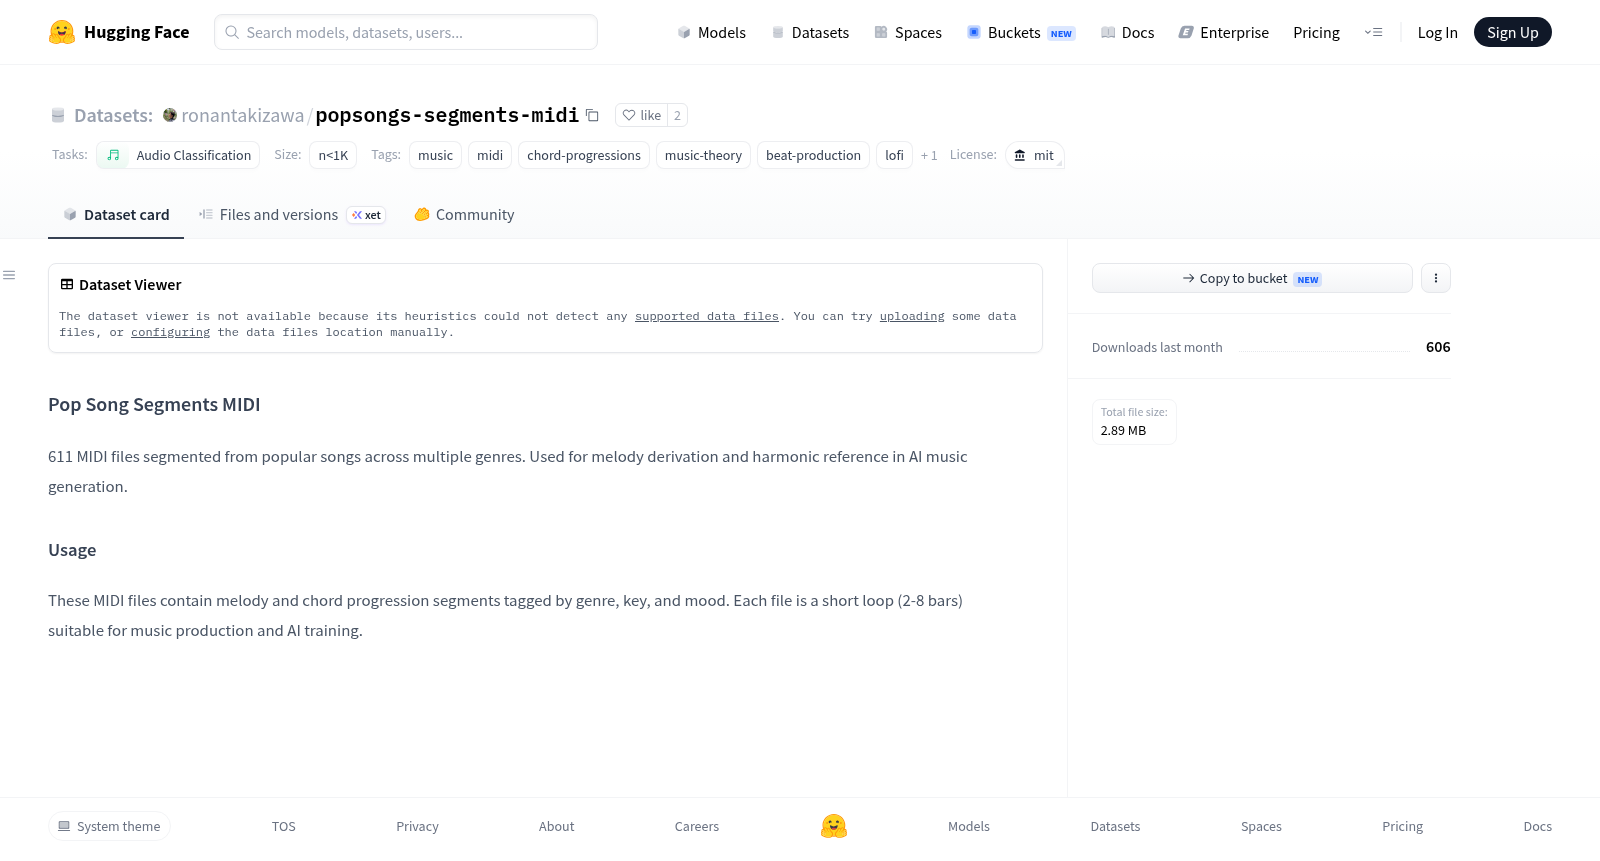Open Models footer link
The height and width of the screenshot is (861, 1600).
tap(969, 826)
